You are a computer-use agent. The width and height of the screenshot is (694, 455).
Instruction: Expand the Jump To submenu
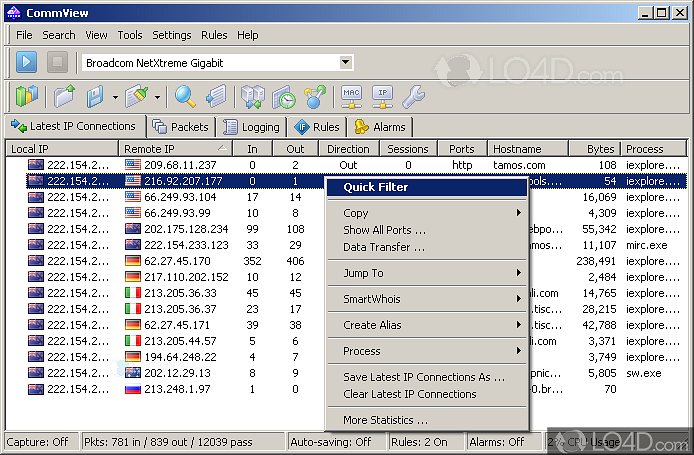(427, 273)
